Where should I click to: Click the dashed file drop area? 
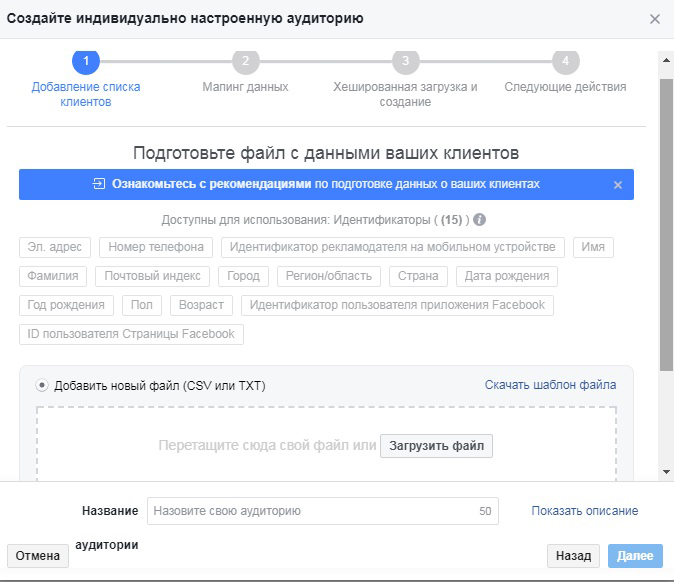(326, 444)
